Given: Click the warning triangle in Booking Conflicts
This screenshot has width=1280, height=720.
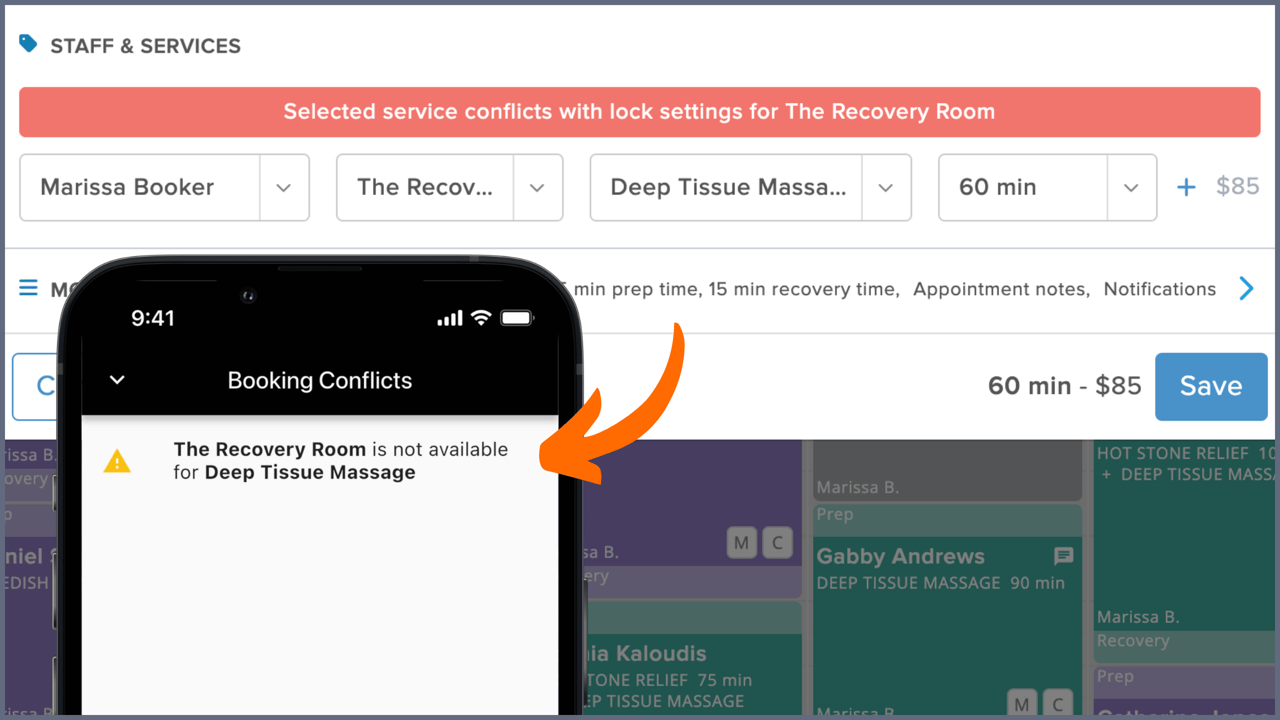Looking at the screenshot, I should coord(117,460).
